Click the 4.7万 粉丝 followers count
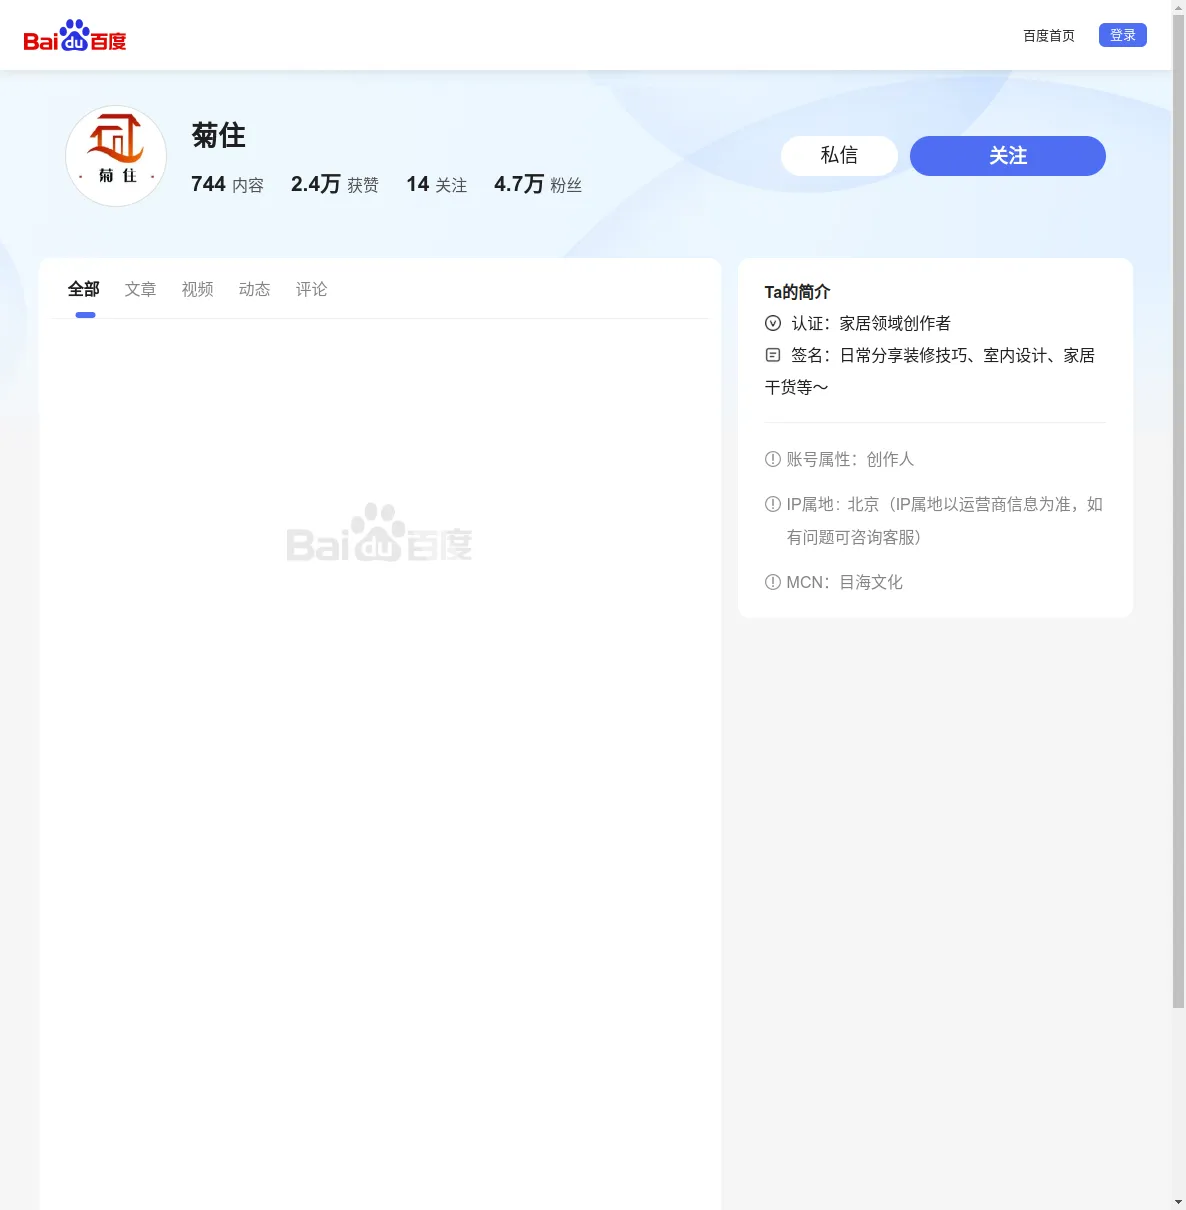Image resolution: width=1186 pixels, height=1210 pixels. 538,184
